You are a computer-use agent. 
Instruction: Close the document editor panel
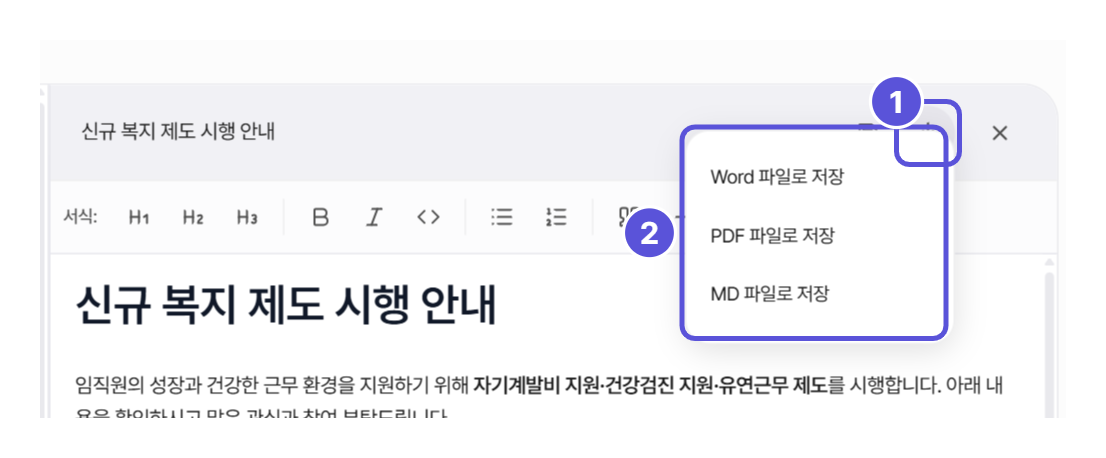[999, 133]
